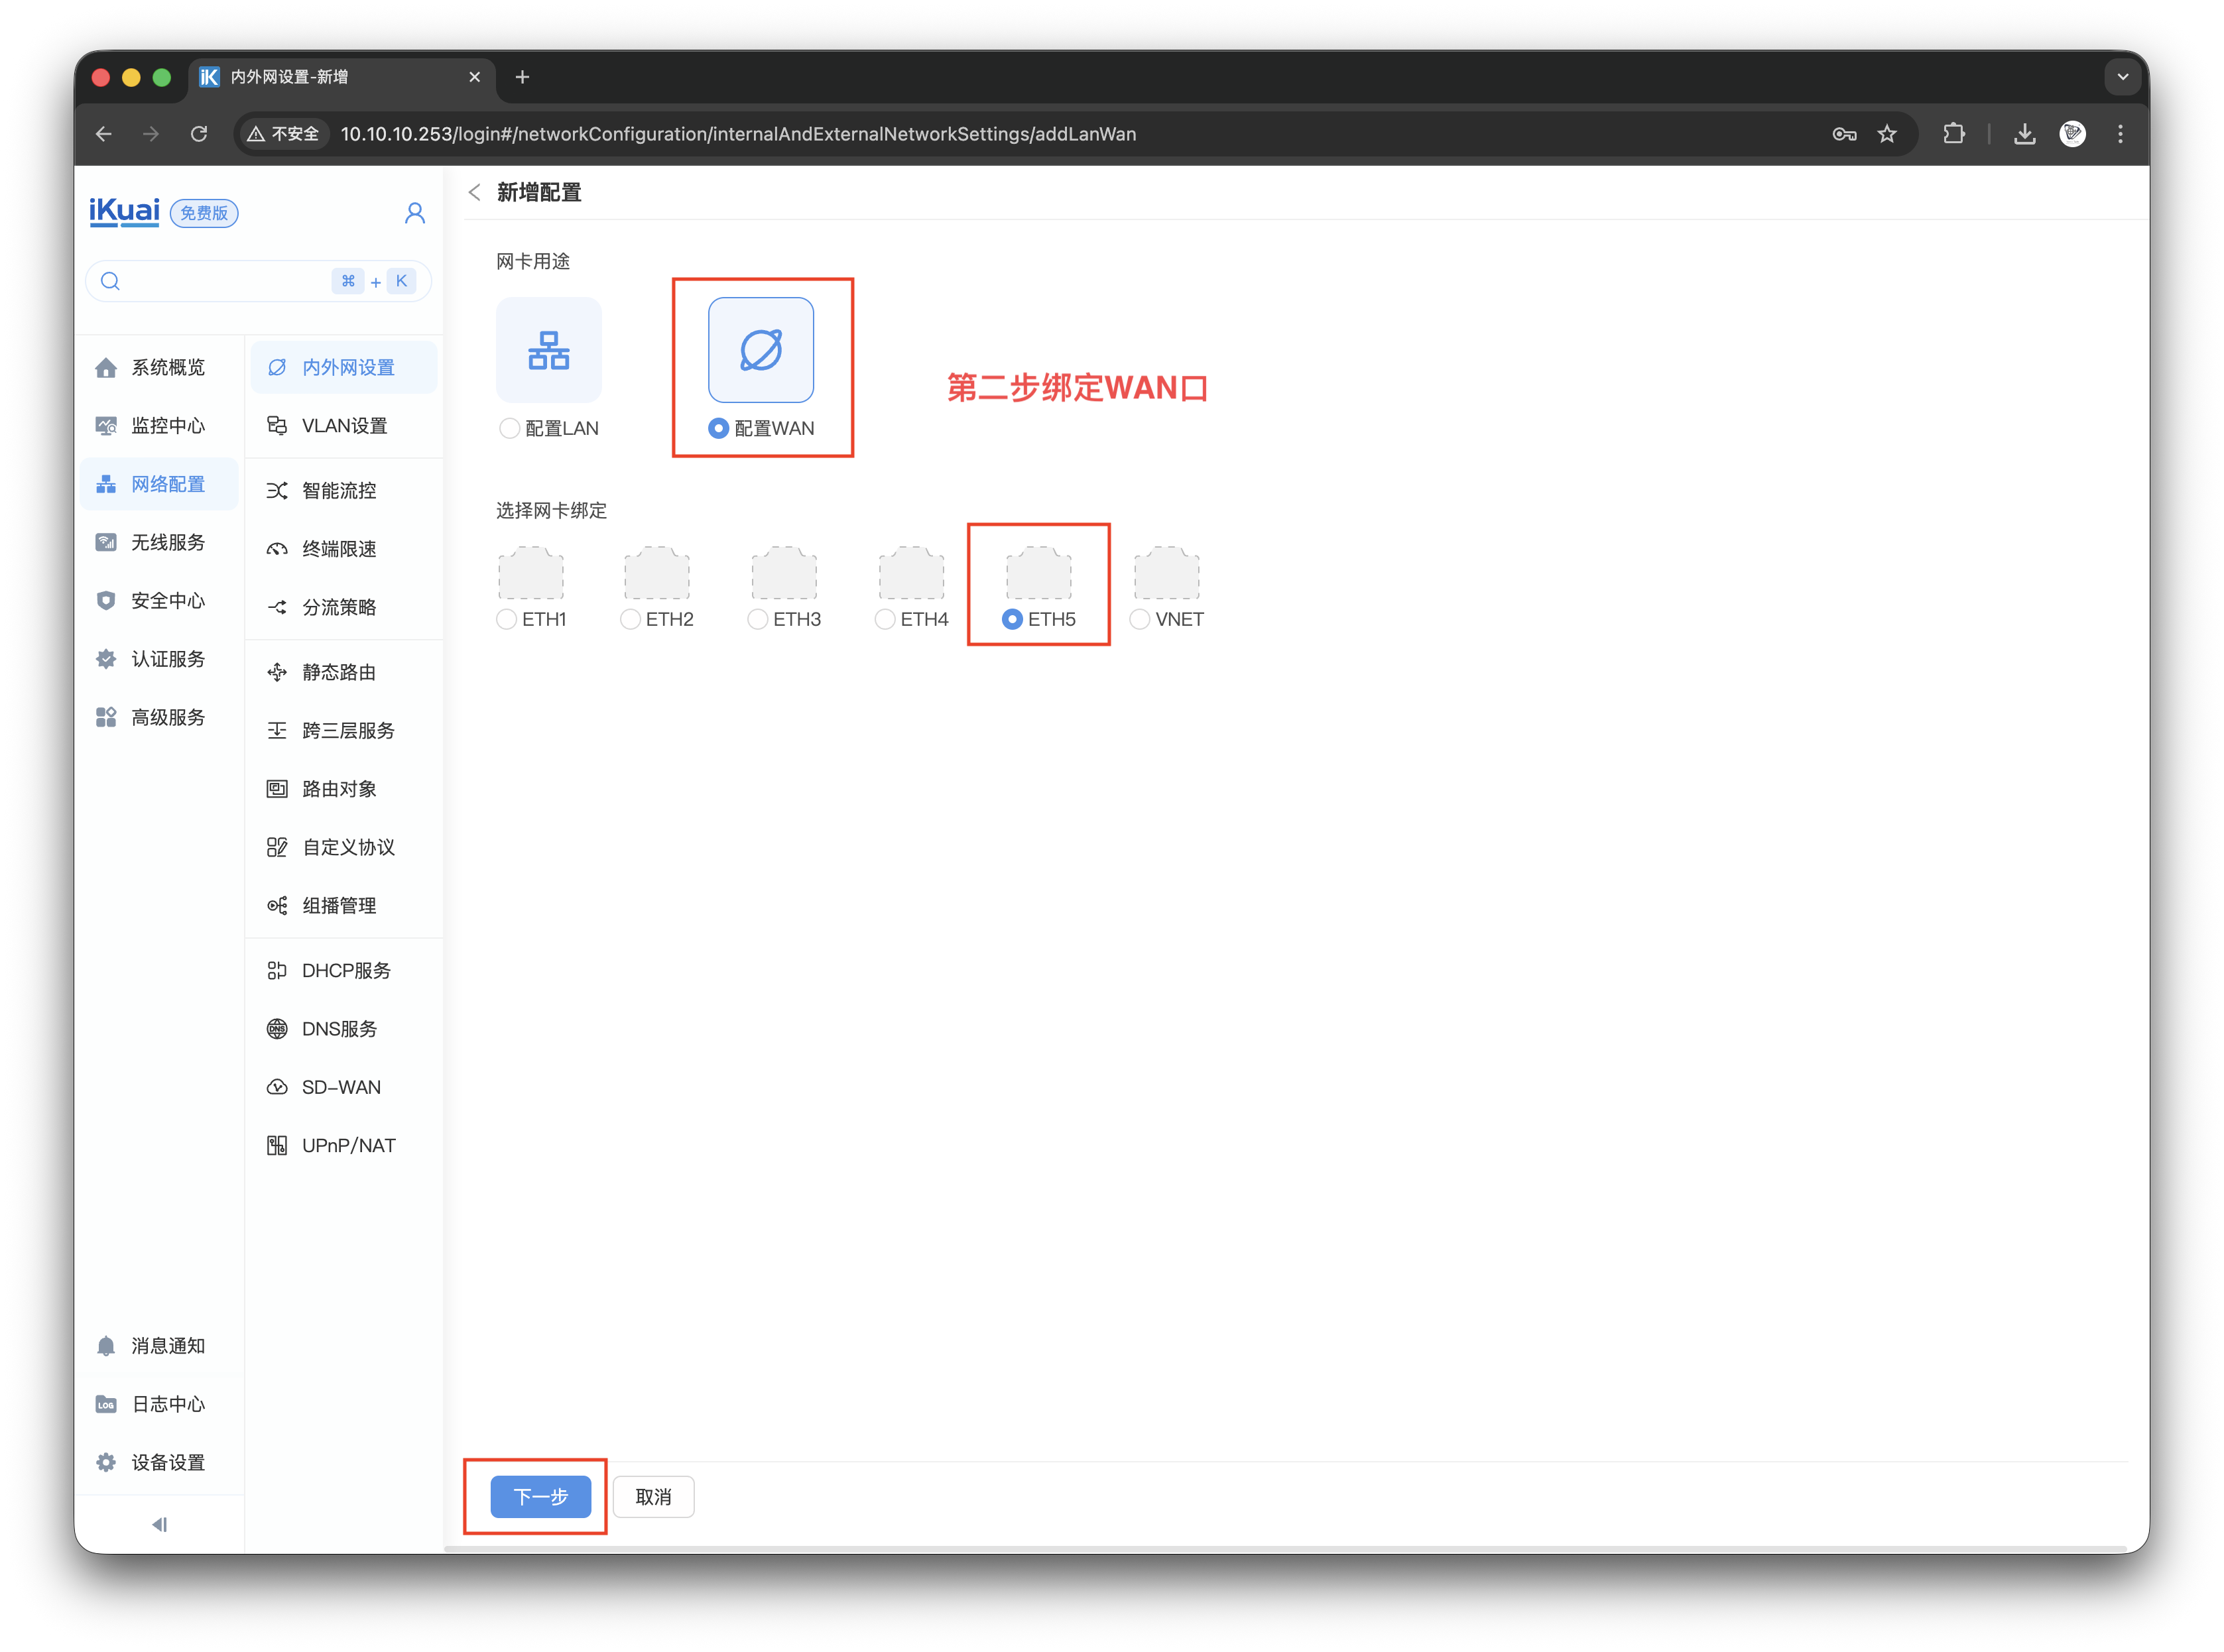Go back using the 新增配置 chevron
Image resolution: width=2224 pixels, height=1652 pixels.
point(475,192)
